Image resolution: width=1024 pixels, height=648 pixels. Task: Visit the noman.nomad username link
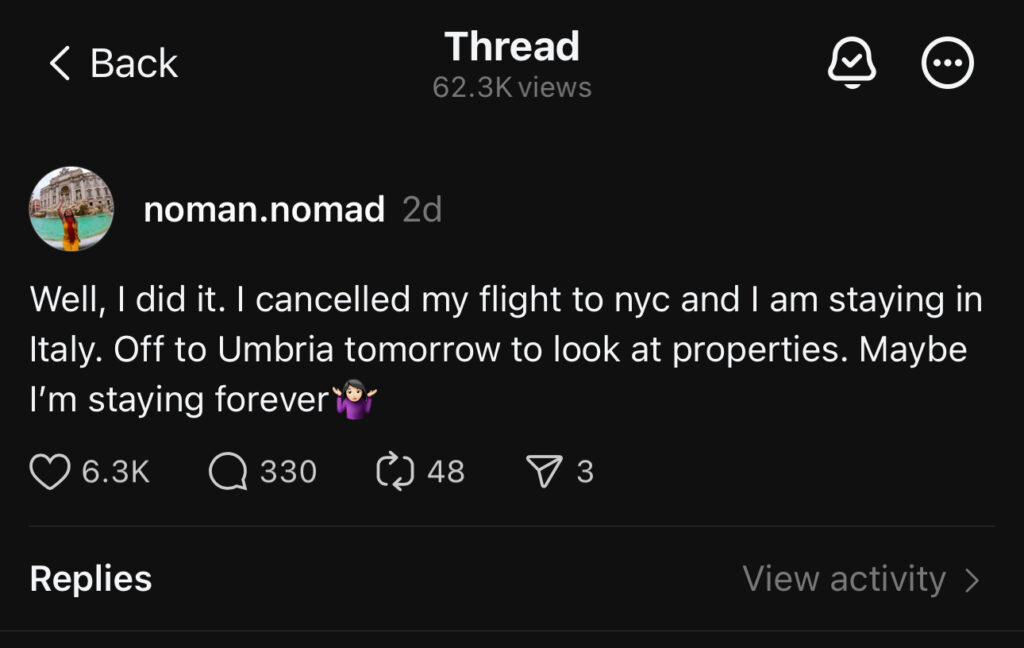264,209
